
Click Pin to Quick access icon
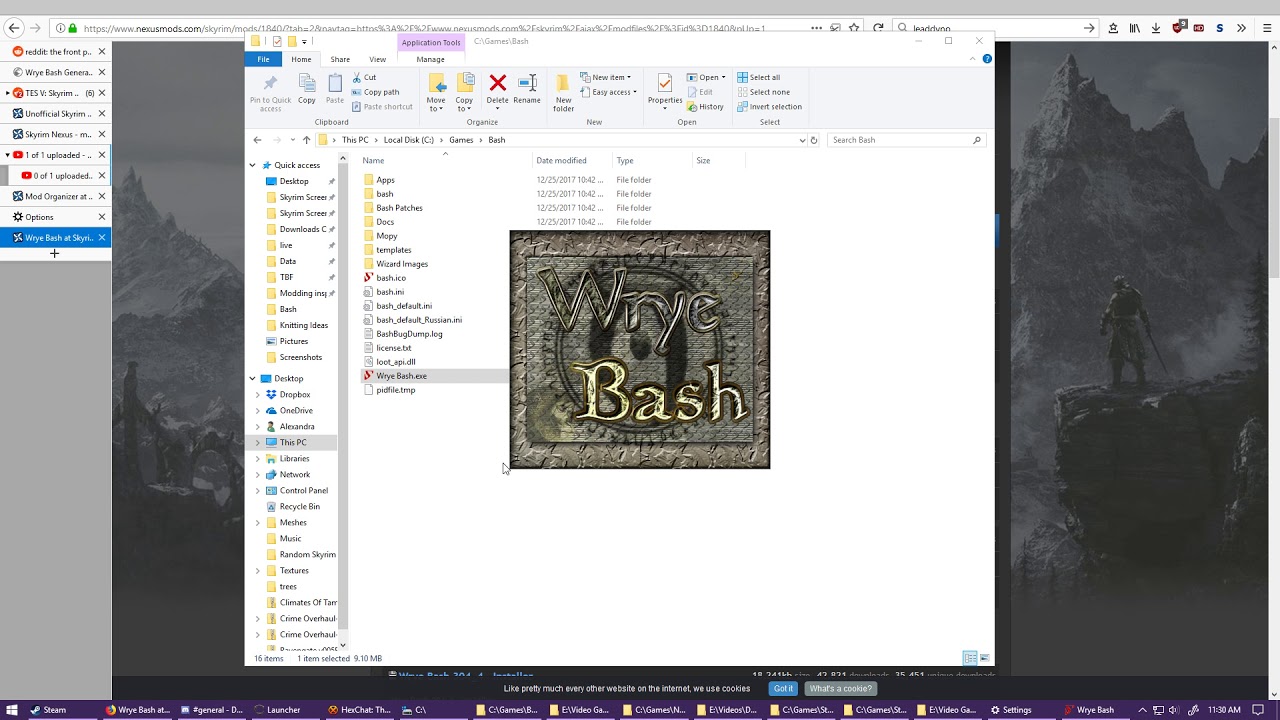pyautogui.click(x=270, y=92)
